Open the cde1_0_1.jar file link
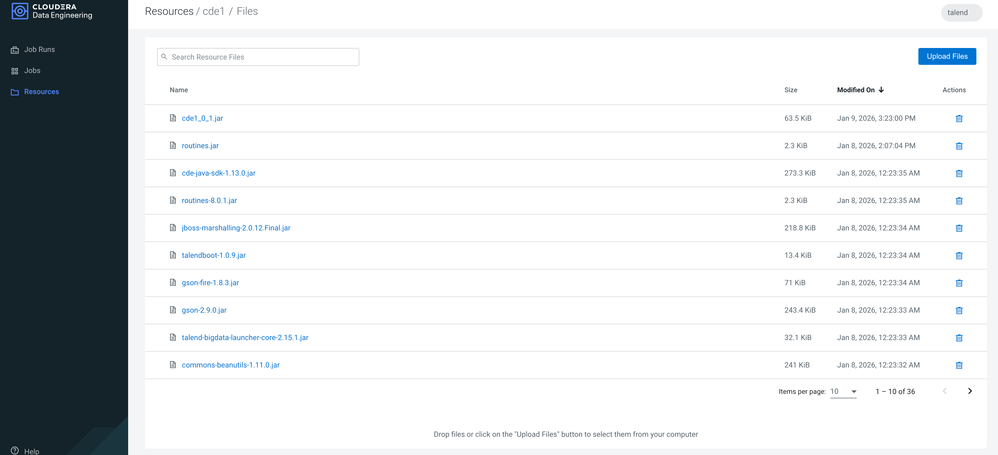This screenshot has height=455, width=998. pos(202,118)
